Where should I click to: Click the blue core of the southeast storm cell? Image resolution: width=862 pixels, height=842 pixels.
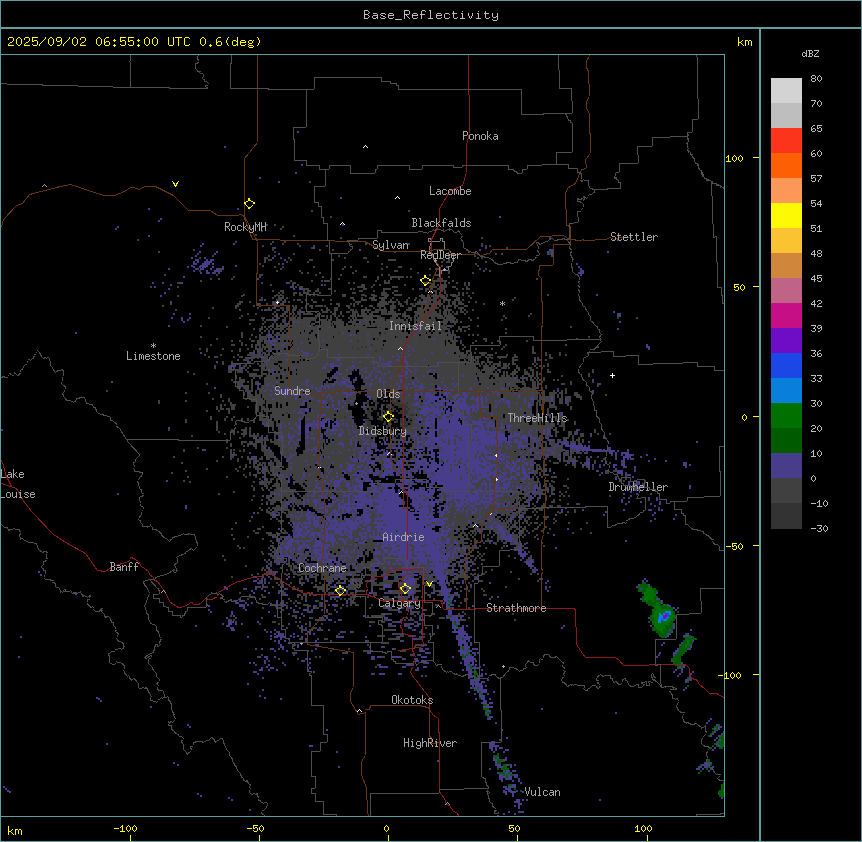point(665,616)
